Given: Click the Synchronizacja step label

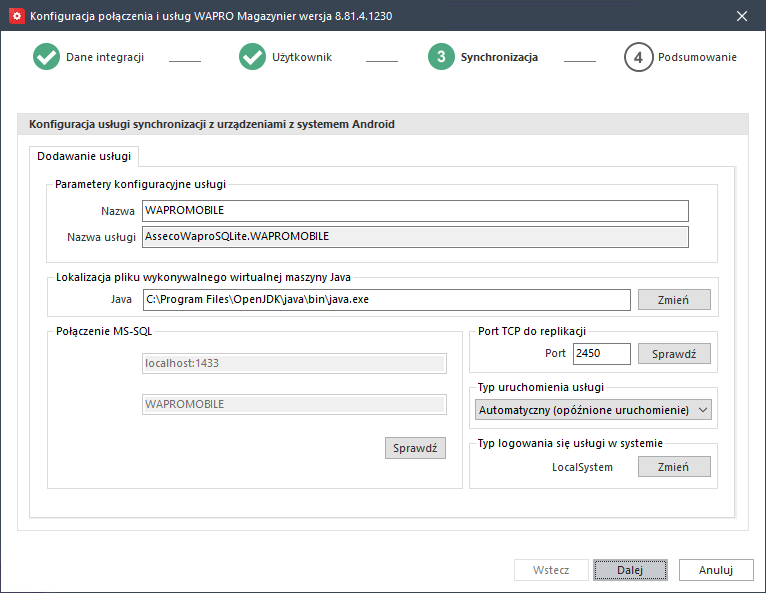Looking at the screenshot, I should [499, 57].
